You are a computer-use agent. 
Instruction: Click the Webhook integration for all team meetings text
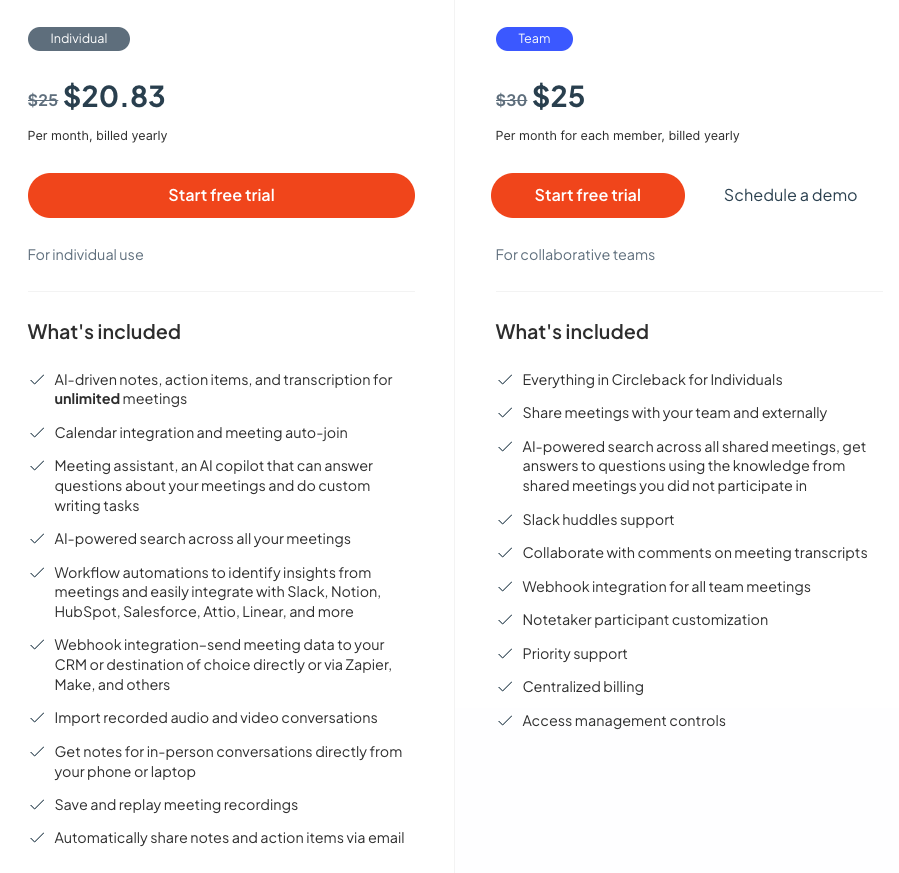pyautogui.click(x=666, y=587)
